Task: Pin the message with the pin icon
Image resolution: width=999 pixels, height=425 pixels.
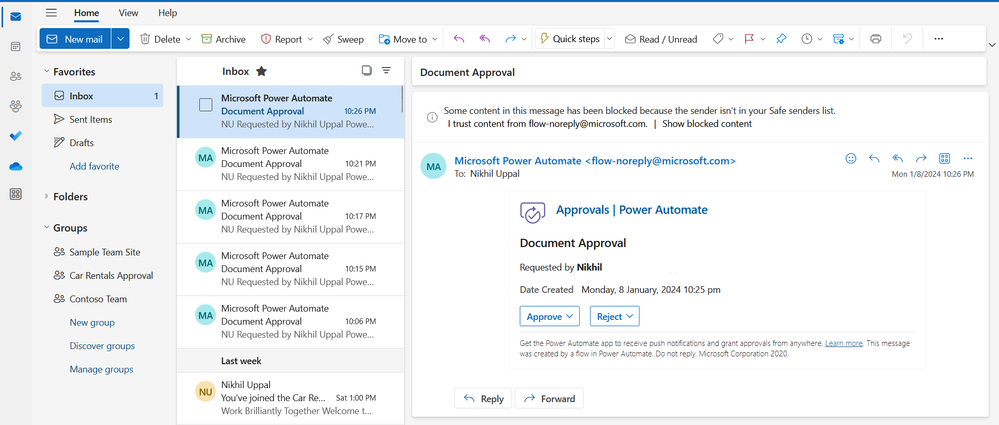Action: [781, 39]
